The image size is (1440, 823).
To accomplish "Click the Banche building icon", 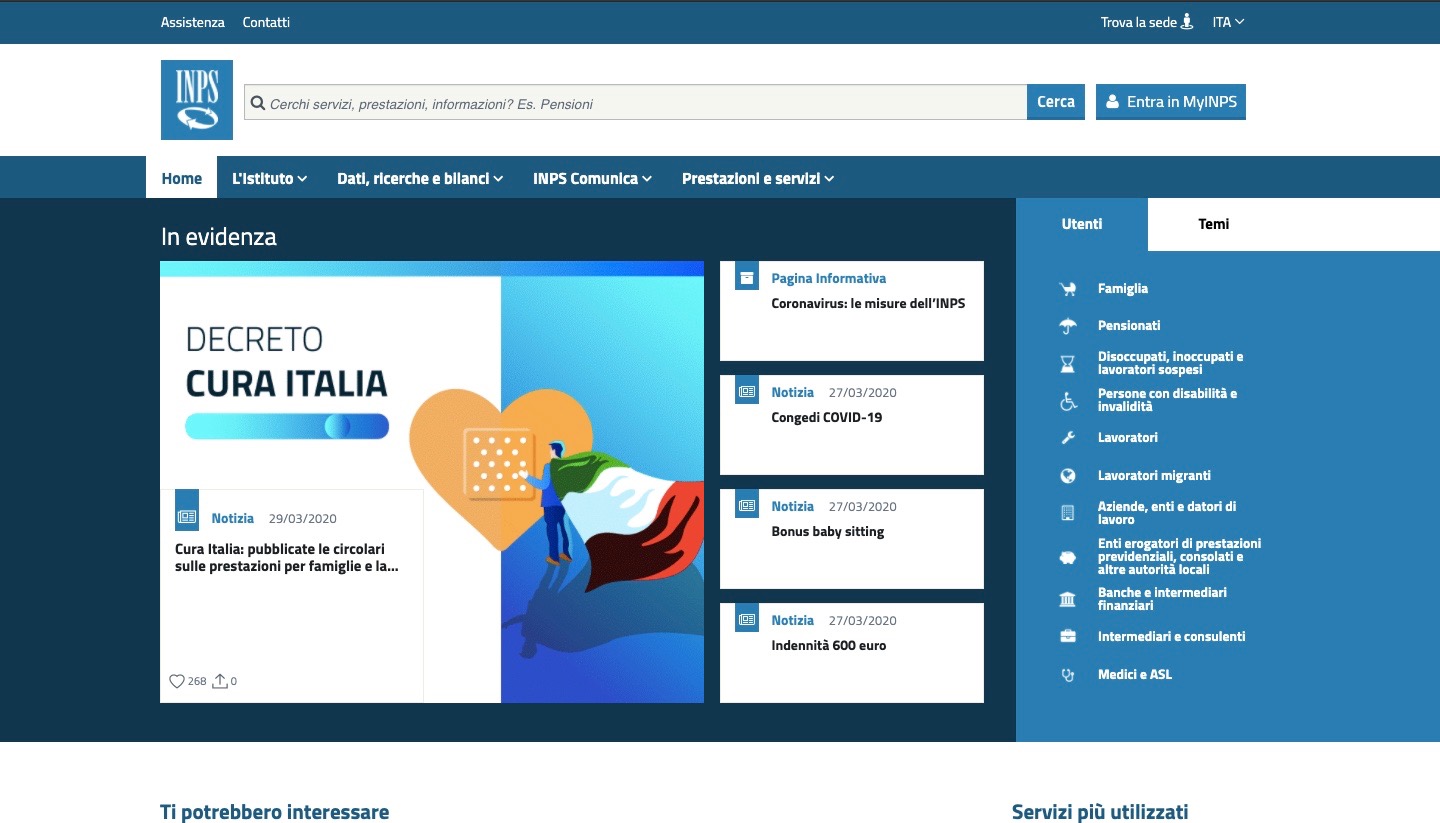I will pos(1068,599).
